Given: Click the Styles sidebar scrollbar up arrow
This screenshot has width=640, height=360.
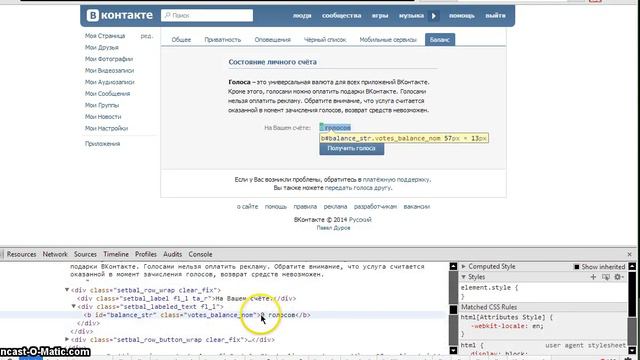Looking at the screenshot, I should [x=632, y=267].
